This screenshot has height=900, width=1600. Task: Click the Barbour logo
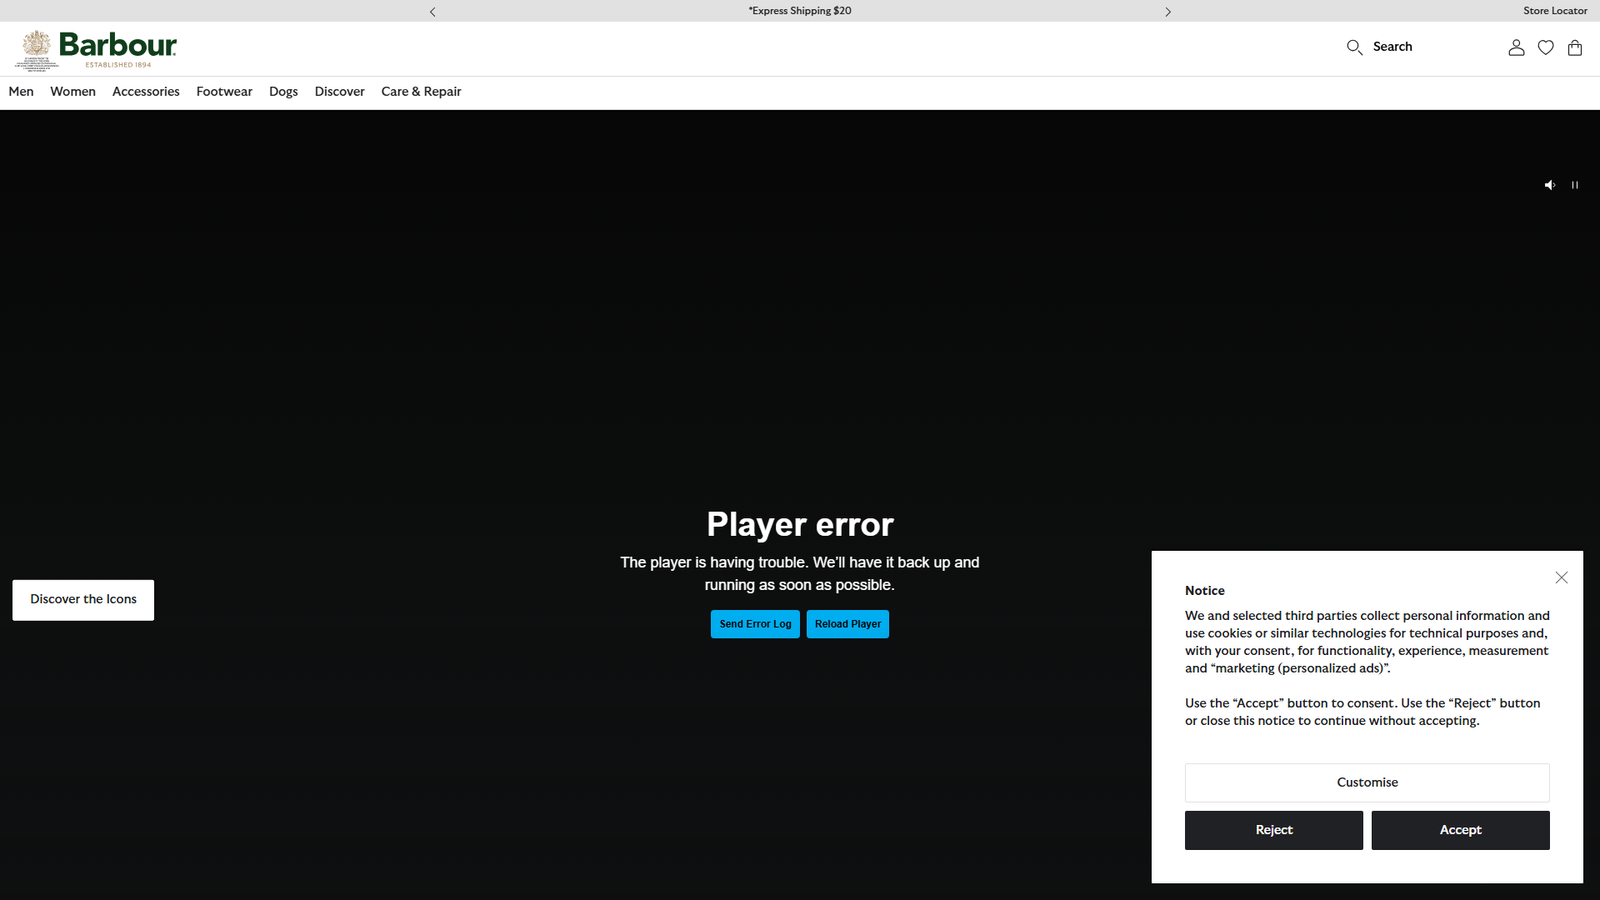click(x=98, y=49)
